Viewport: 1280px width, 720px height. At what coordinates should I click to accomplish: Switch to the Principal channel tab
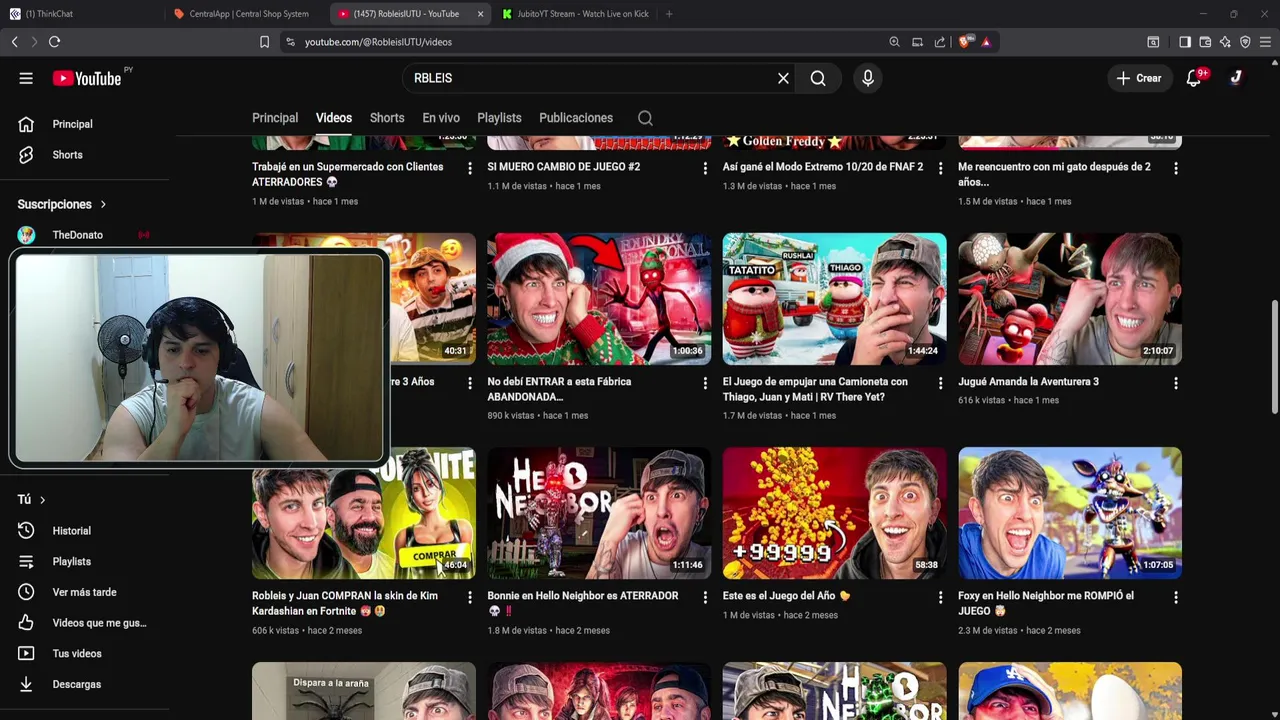tap(275, 118)
